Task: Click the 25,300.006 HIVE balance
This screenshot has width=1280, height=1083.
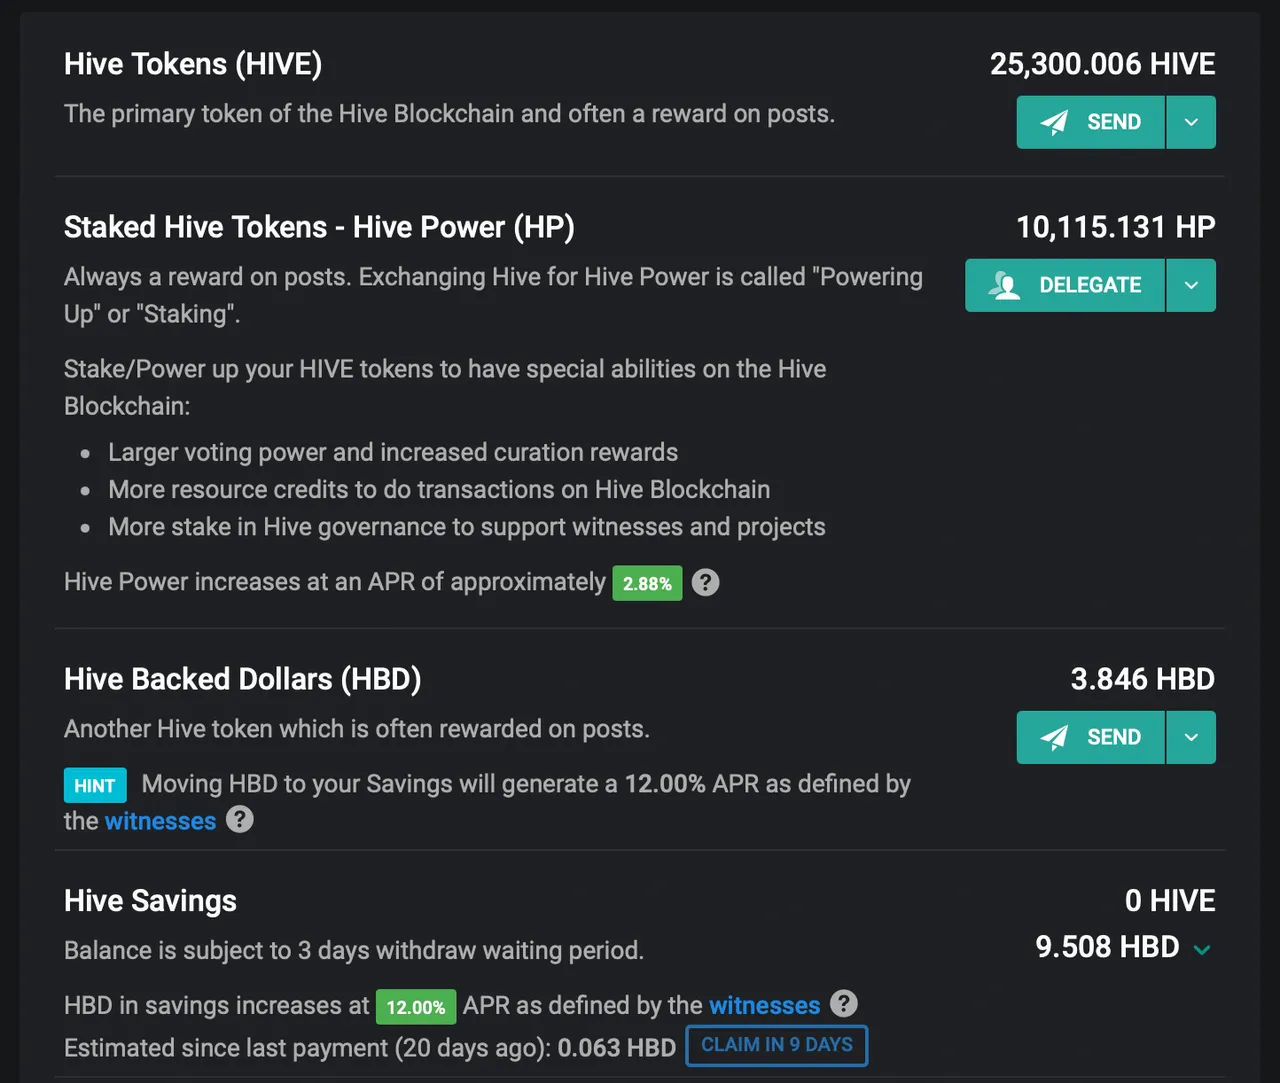Action: point(1102,64)
